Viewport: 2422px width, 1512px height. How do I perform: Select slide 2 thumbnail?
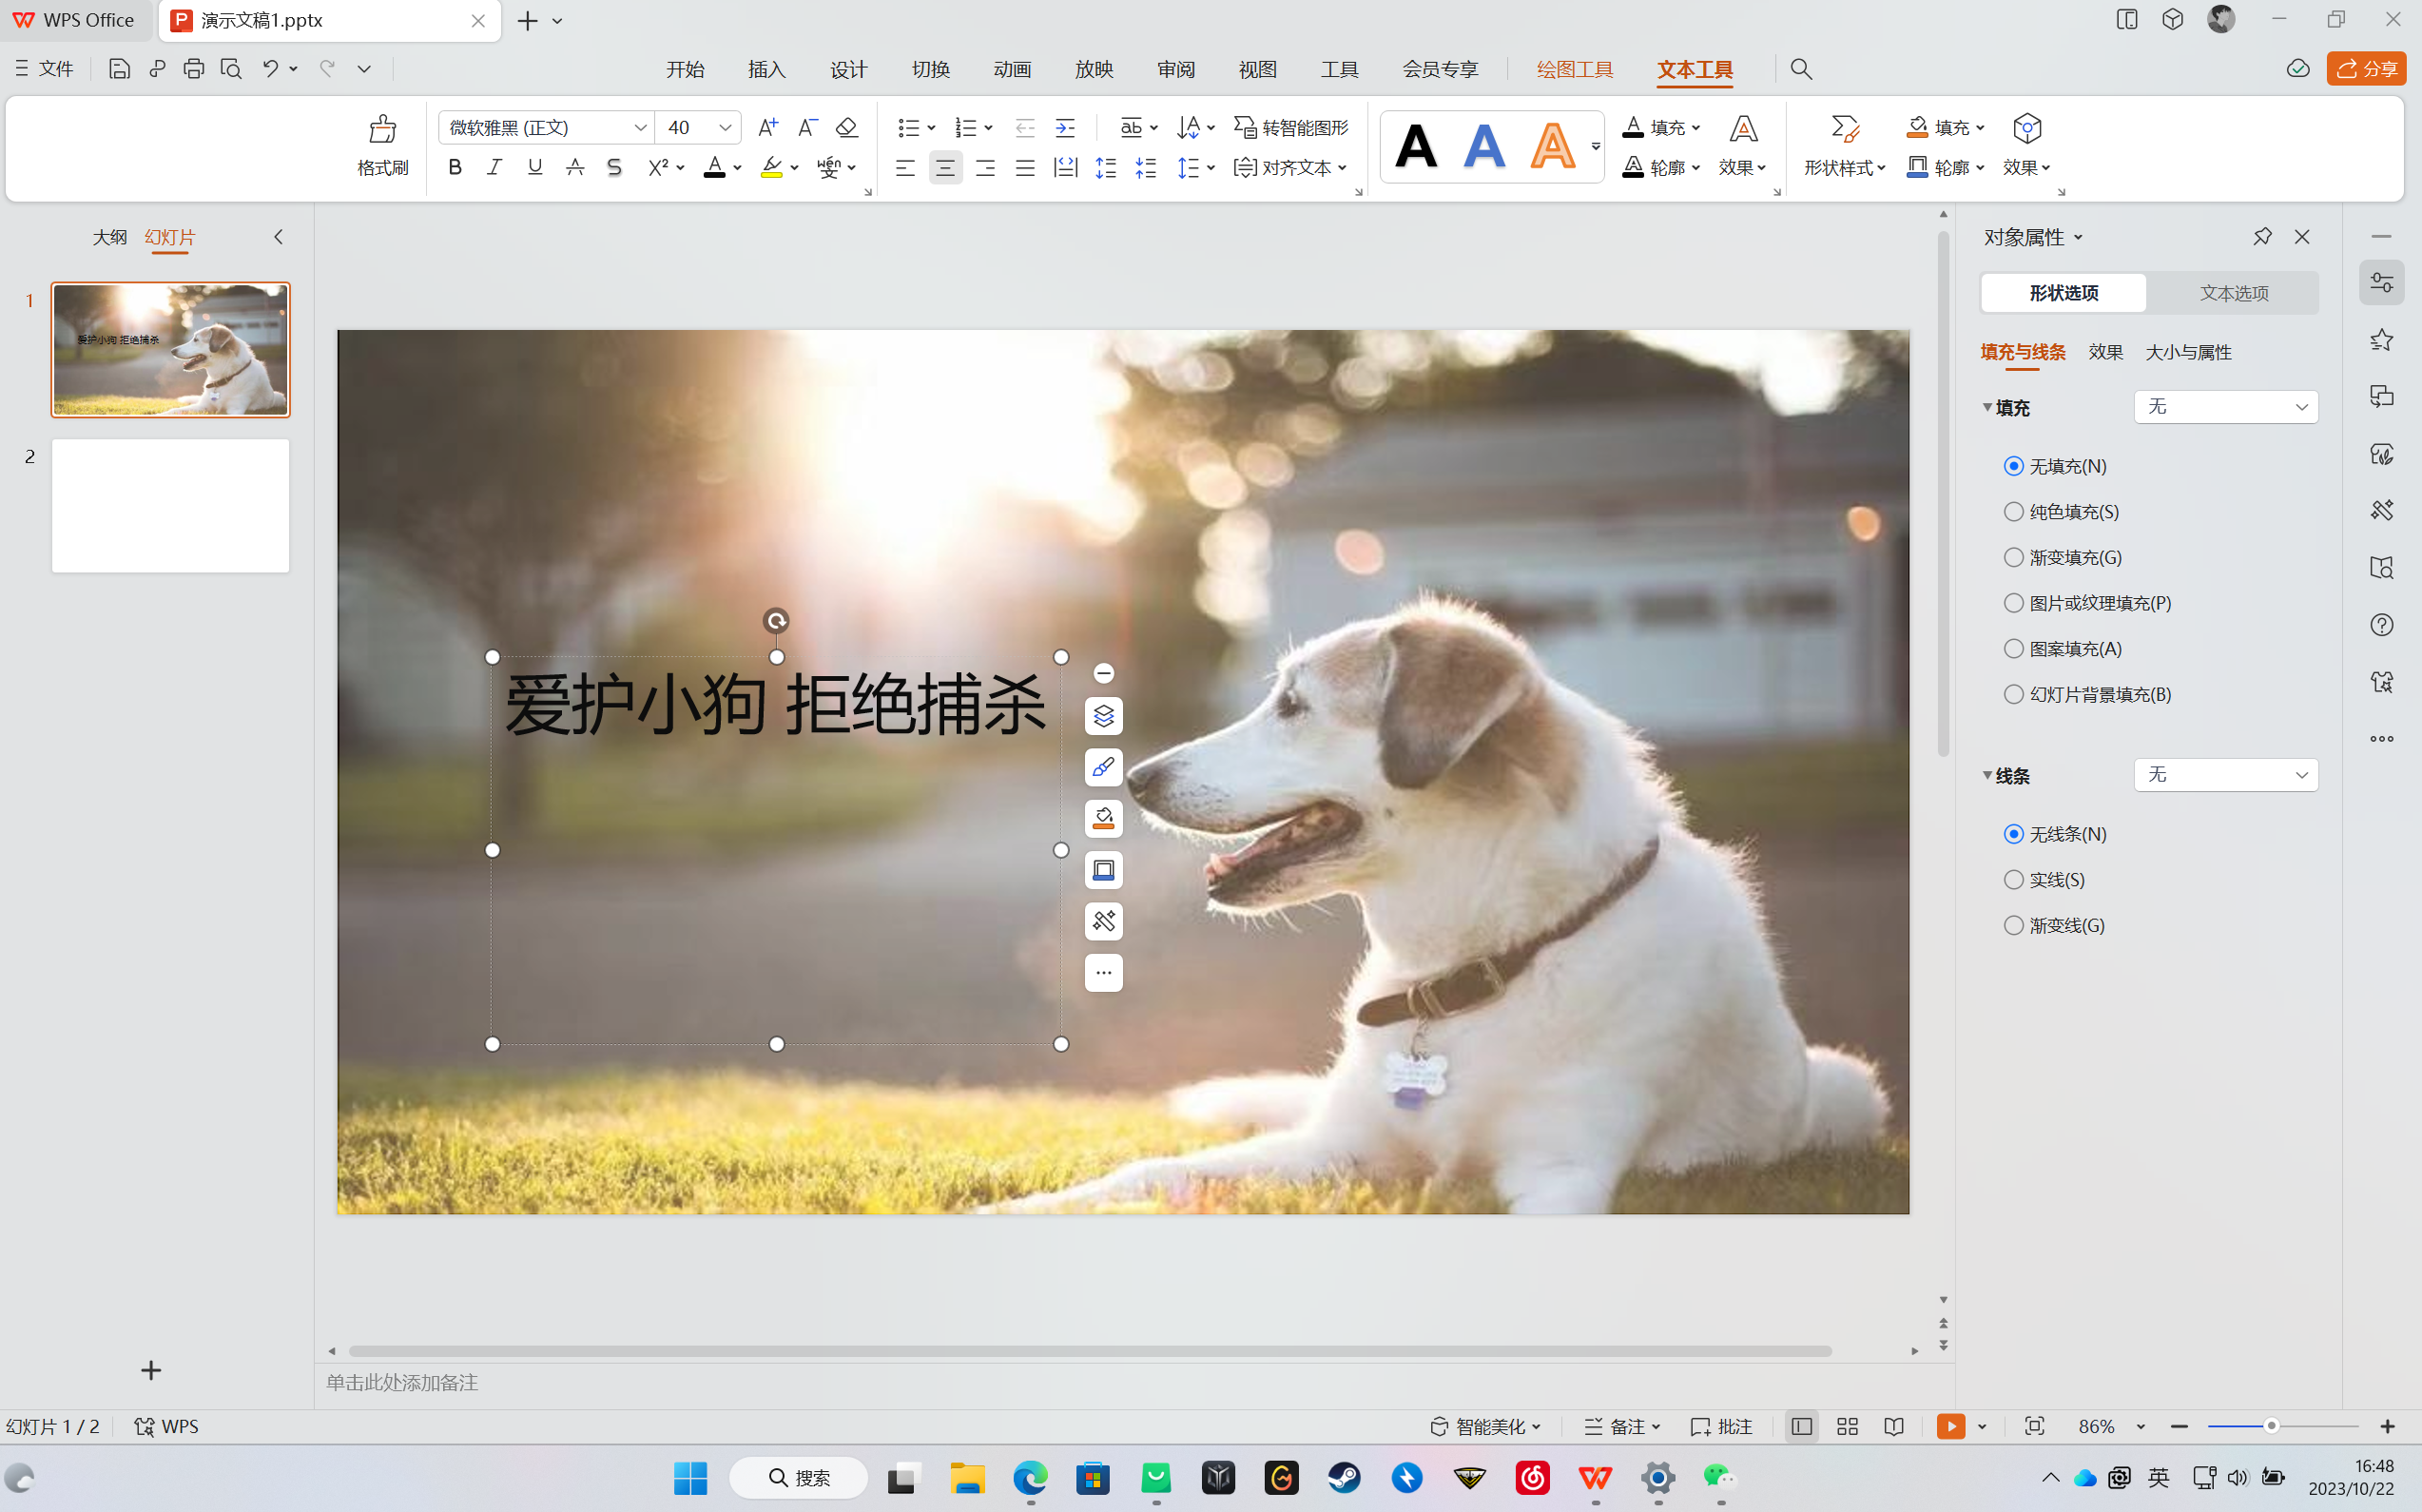[171, 506]
